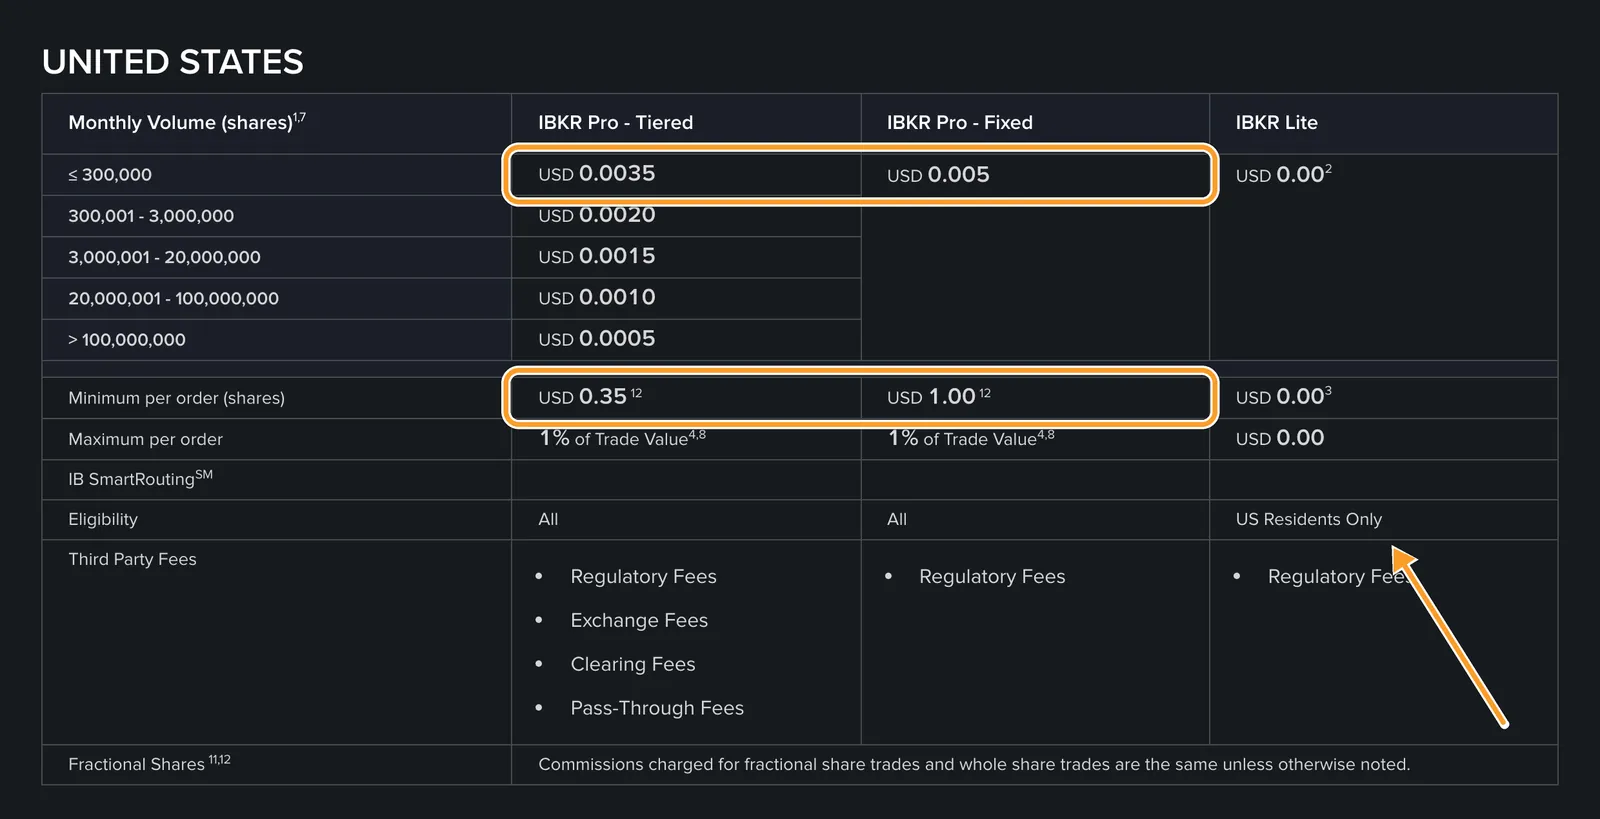Click the ≤ 300,000 volume row label
This screenshot has width=1600, height=819.
point(110,175)
